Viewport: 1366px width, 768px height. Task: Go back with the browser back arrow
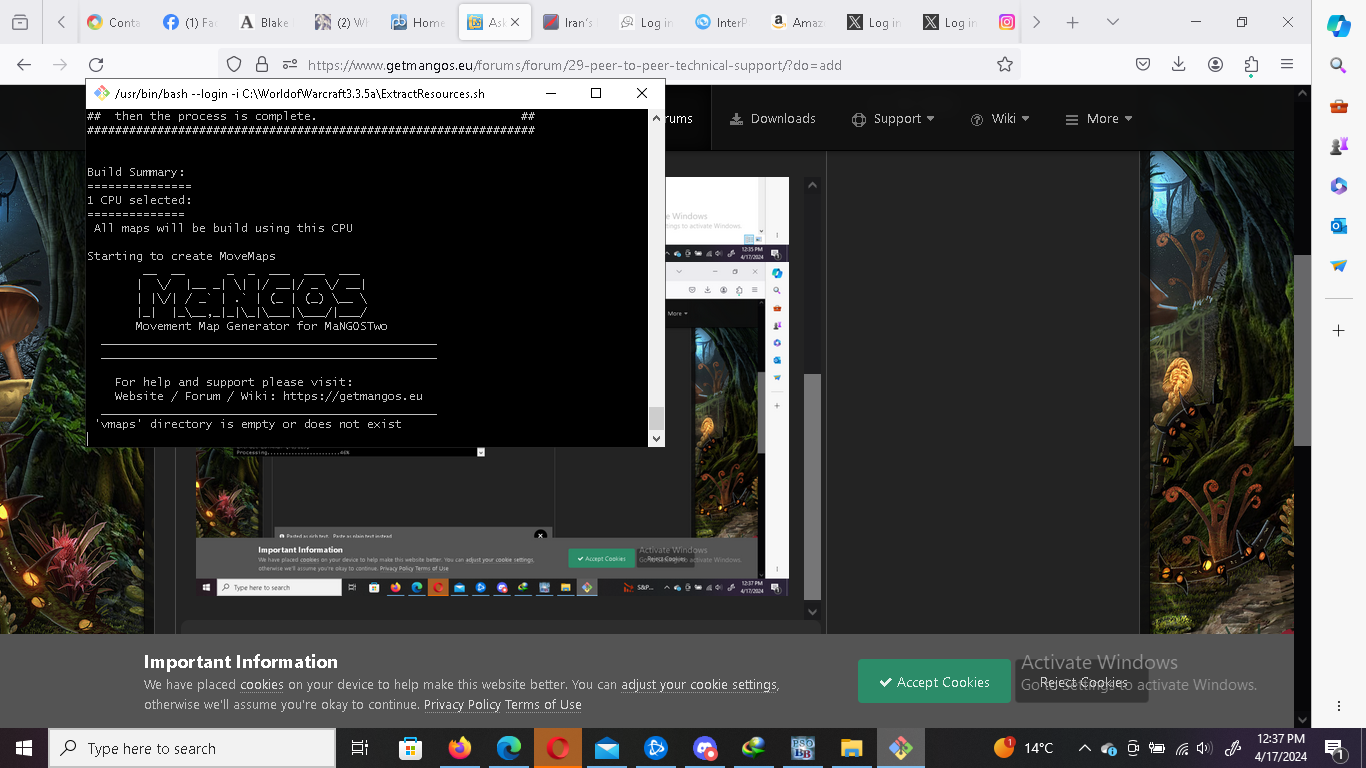tap(24, 64)
